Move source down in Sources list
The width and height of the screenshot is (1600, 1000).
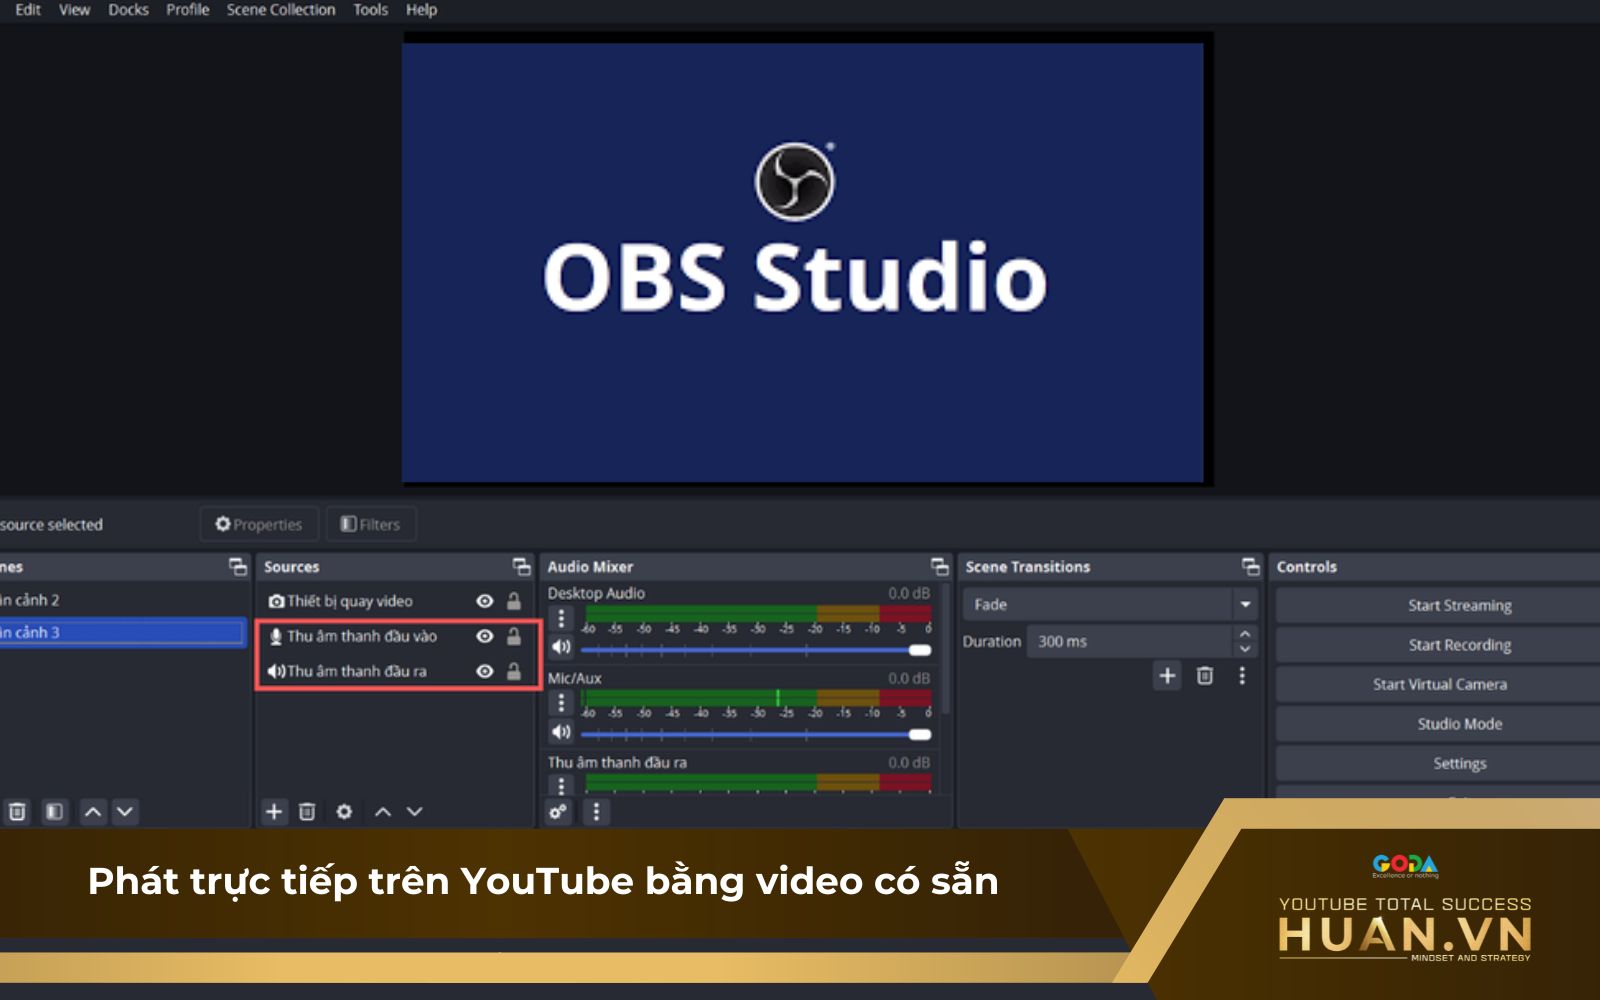point(415,811)
